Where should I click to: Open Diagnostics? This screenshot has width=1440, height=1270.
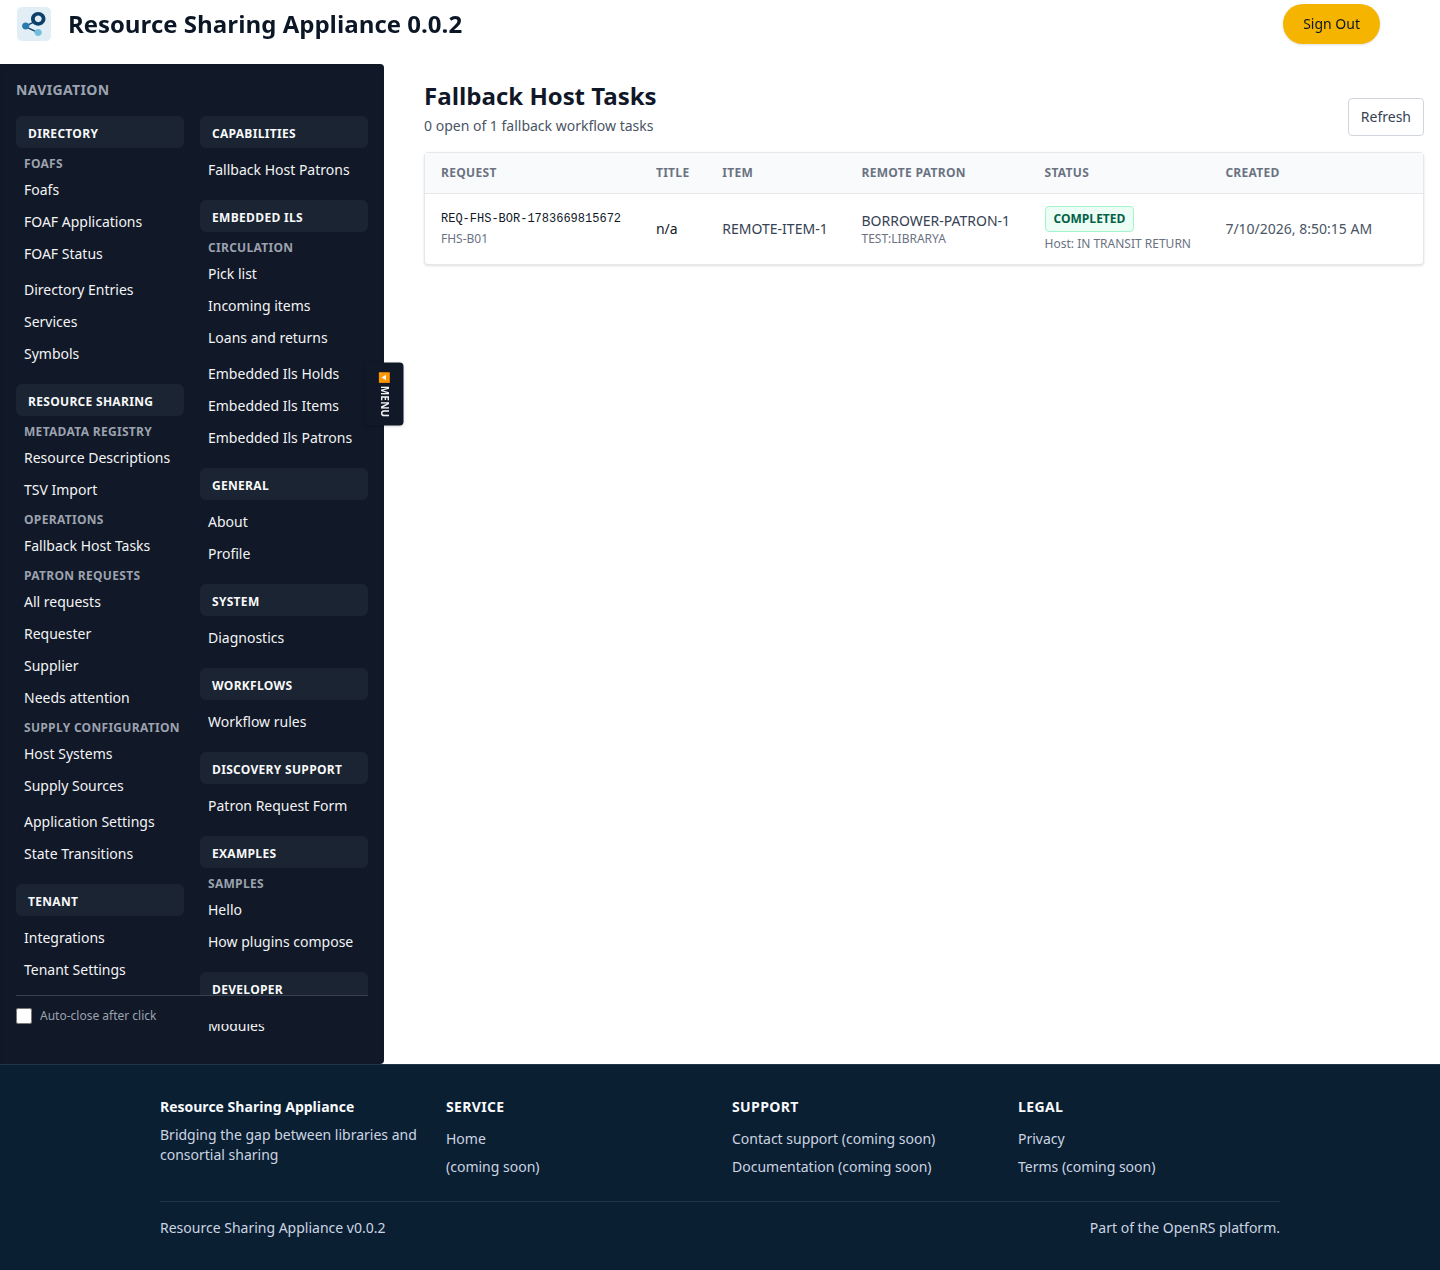point(246,638)
